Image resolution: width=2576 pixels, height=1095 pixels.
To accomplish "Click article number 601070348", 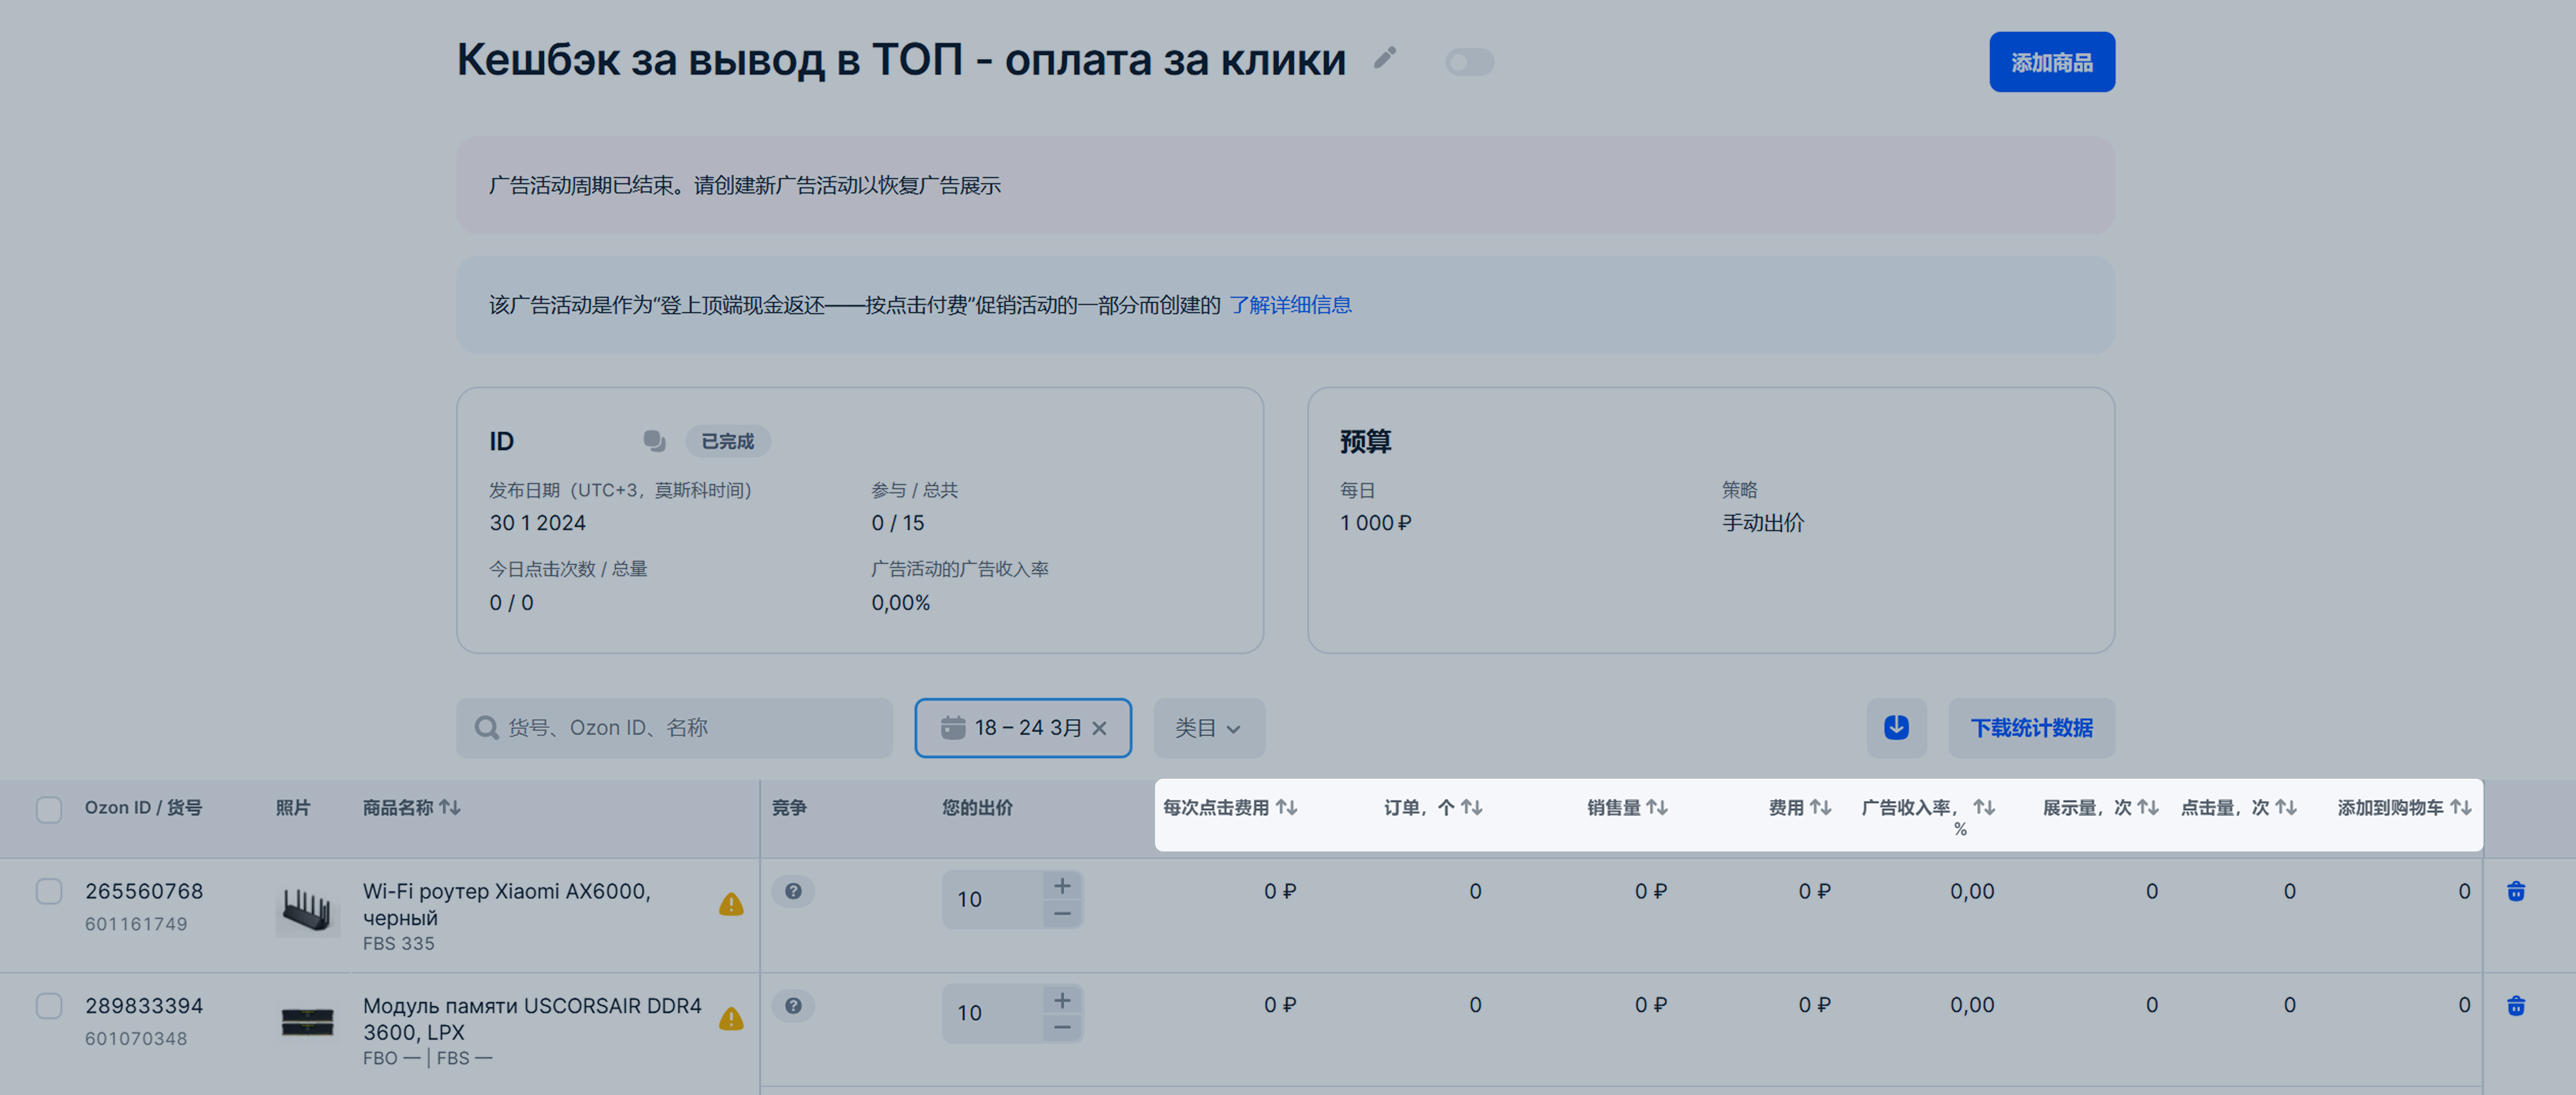I will (136, 1038).
